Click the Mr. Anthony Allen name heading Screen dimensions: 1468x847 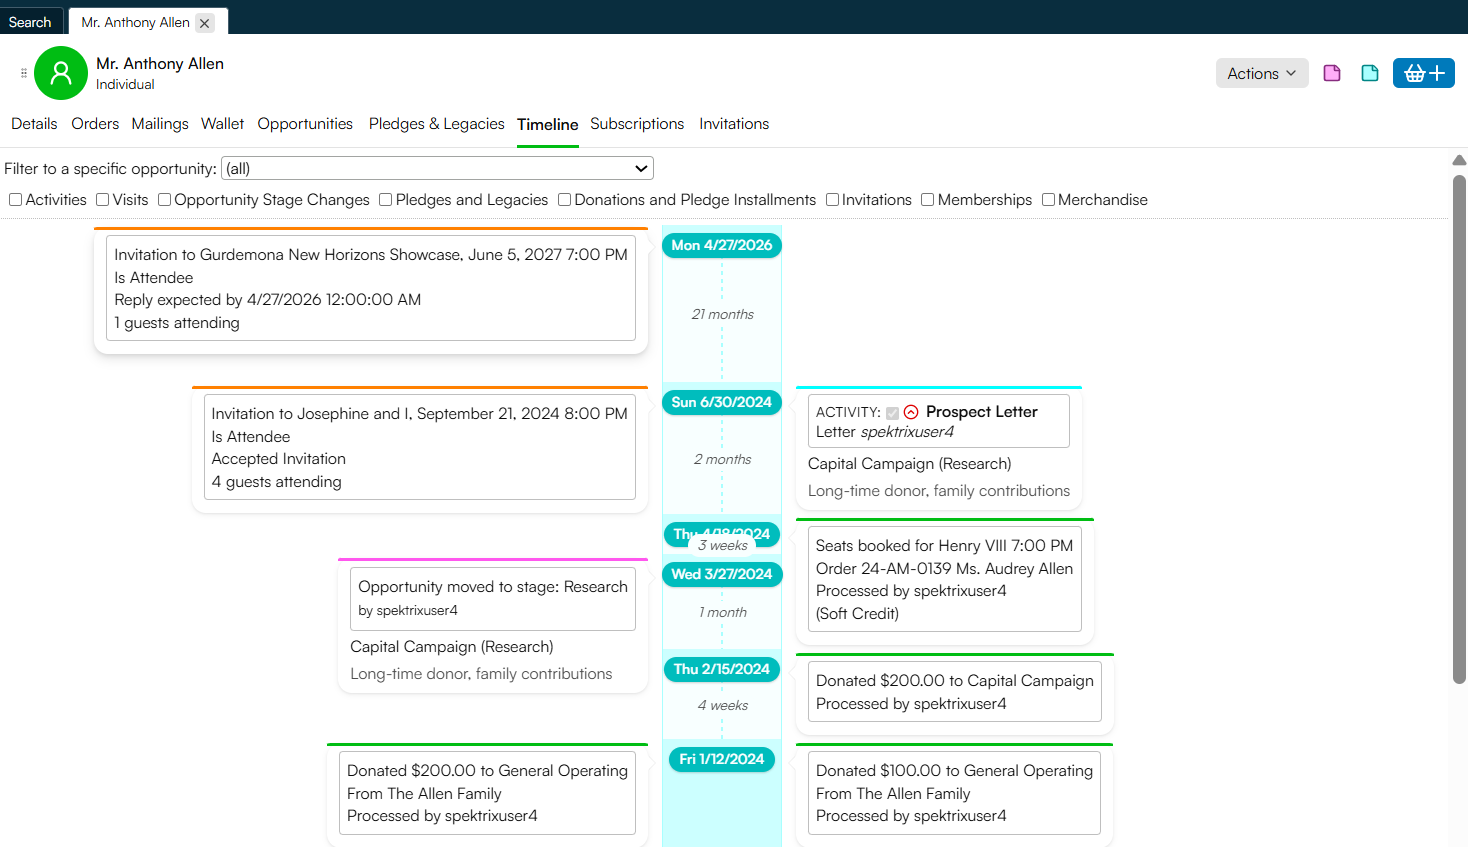pos(160,63)
